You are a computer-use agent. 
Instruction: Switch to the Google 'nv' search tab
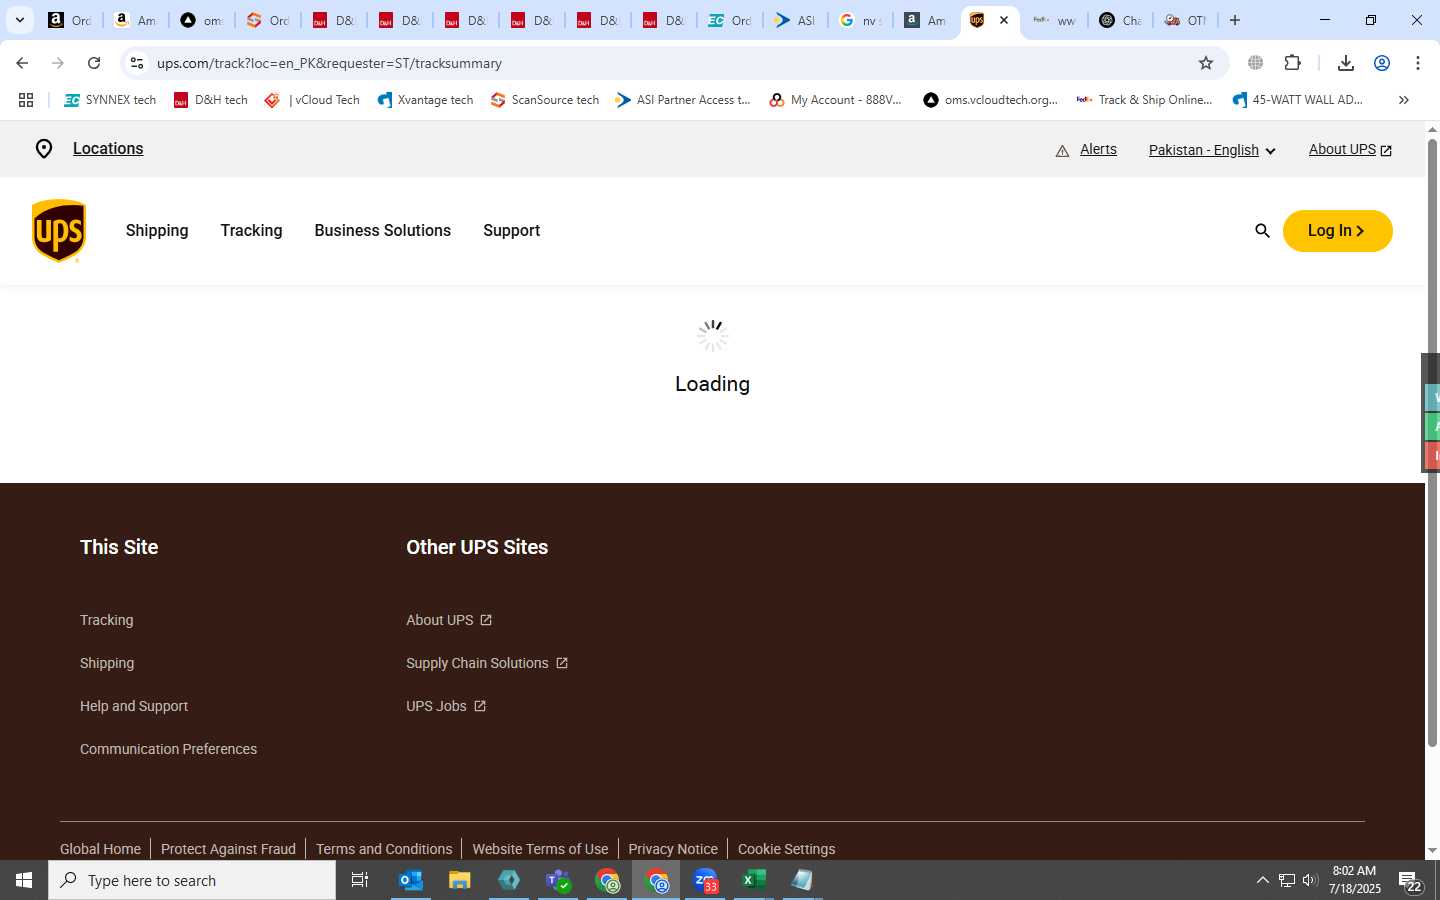pyautogui.click(x=860, y=20)
